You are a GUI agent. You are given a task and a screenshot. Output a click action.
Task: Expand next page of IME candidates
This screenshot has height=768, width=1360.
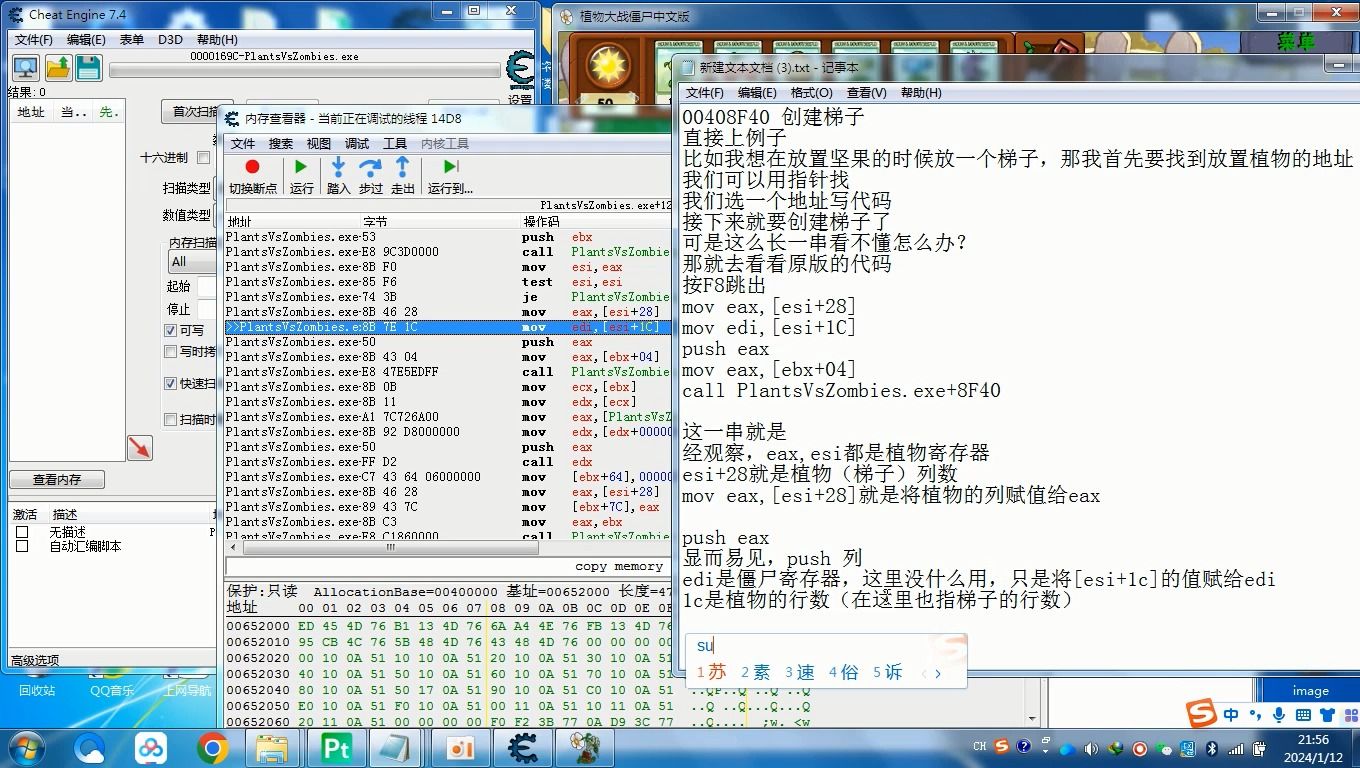[x=938, y=673]
